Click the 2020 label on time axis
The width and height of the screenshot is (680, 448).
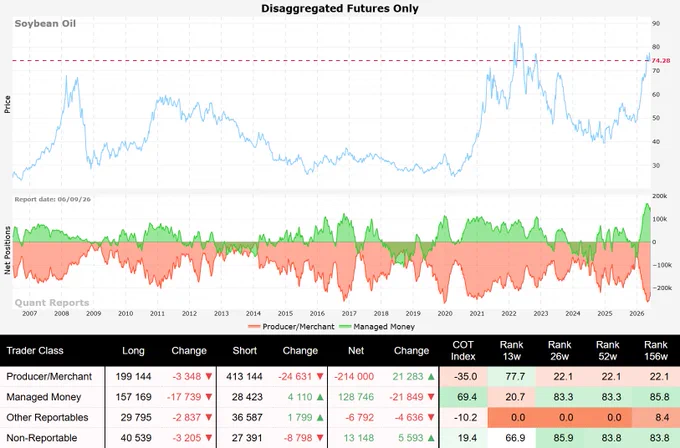pyautogui.click(x=445, y=313)
